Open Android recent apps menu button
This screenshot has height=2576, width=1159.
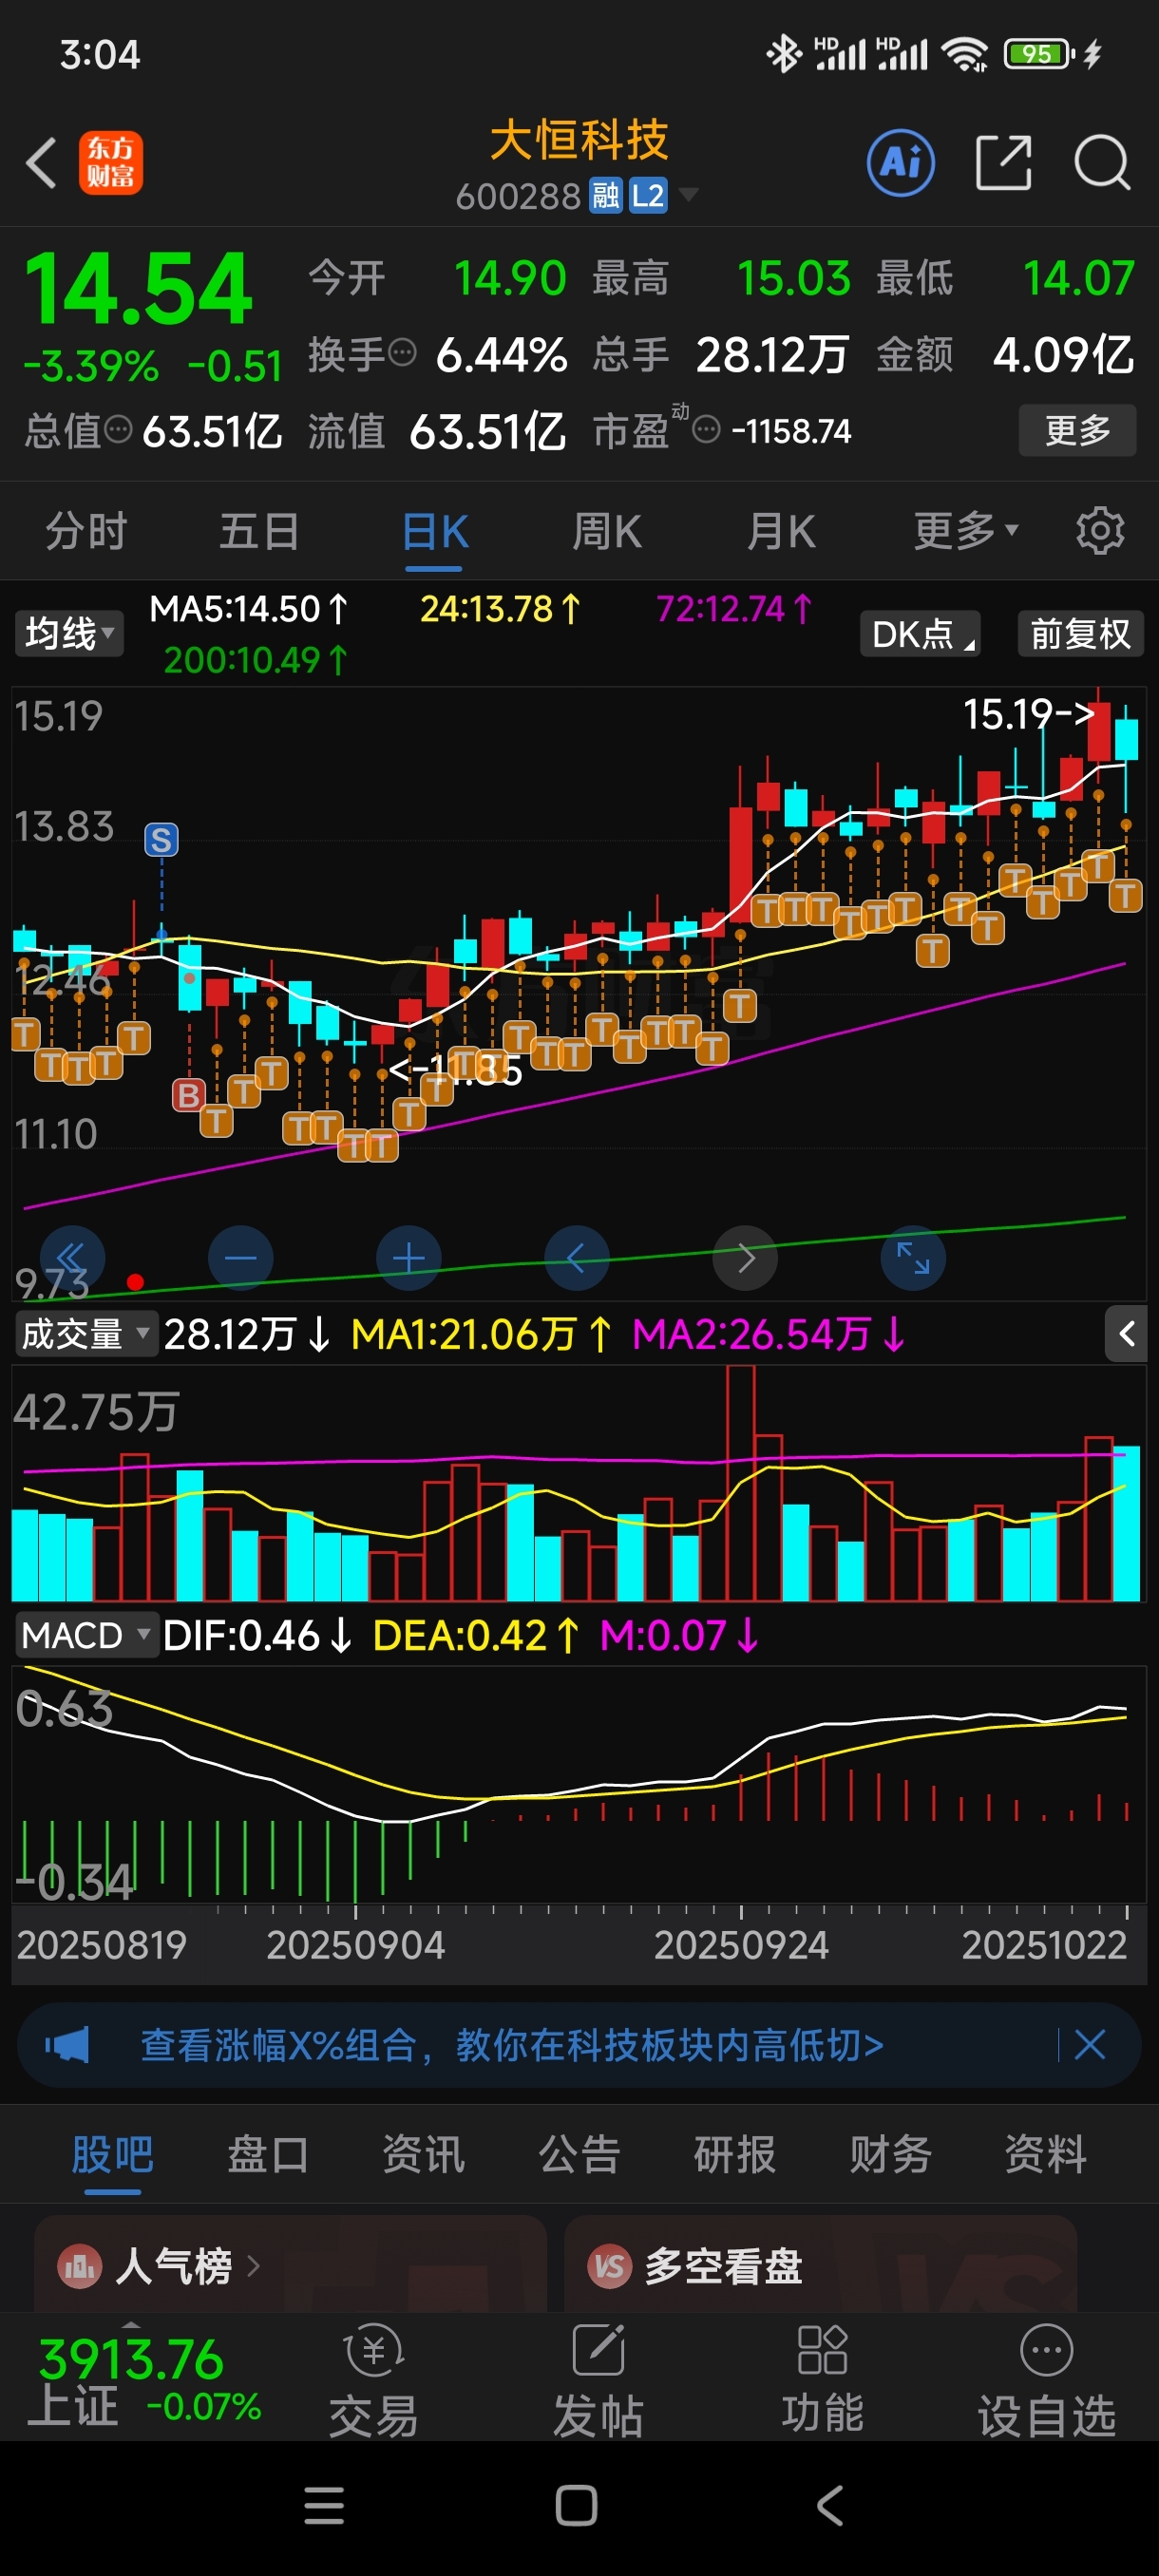click(324, 2506)
